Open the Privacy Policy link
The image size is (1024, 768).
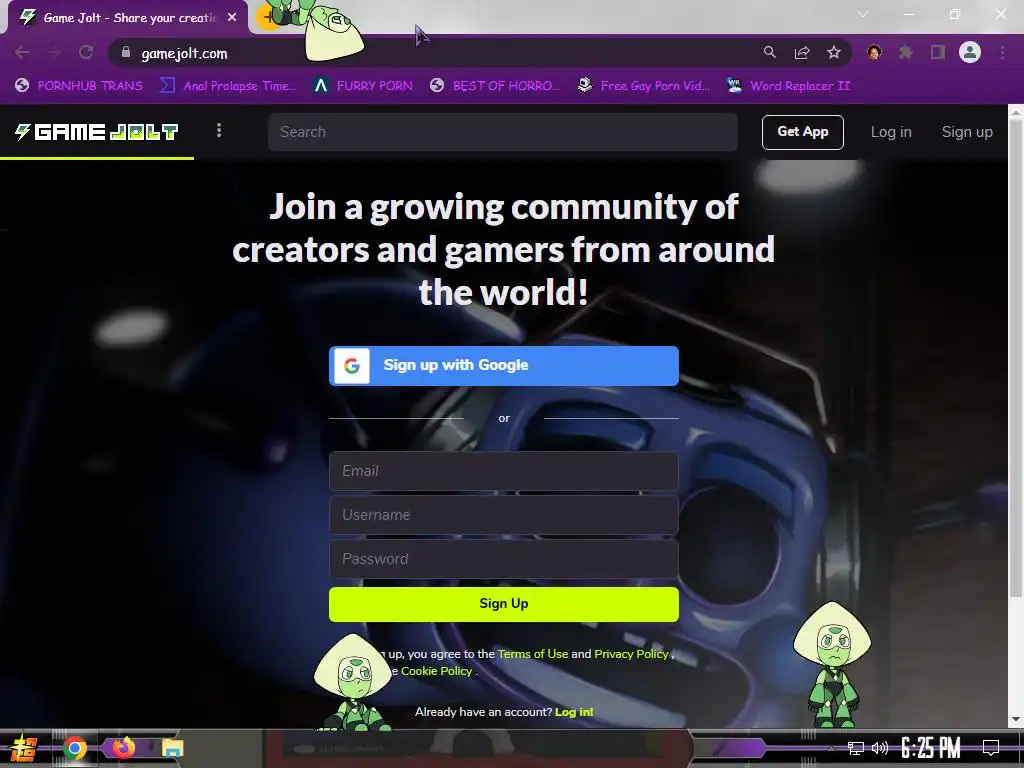point(631,654)
